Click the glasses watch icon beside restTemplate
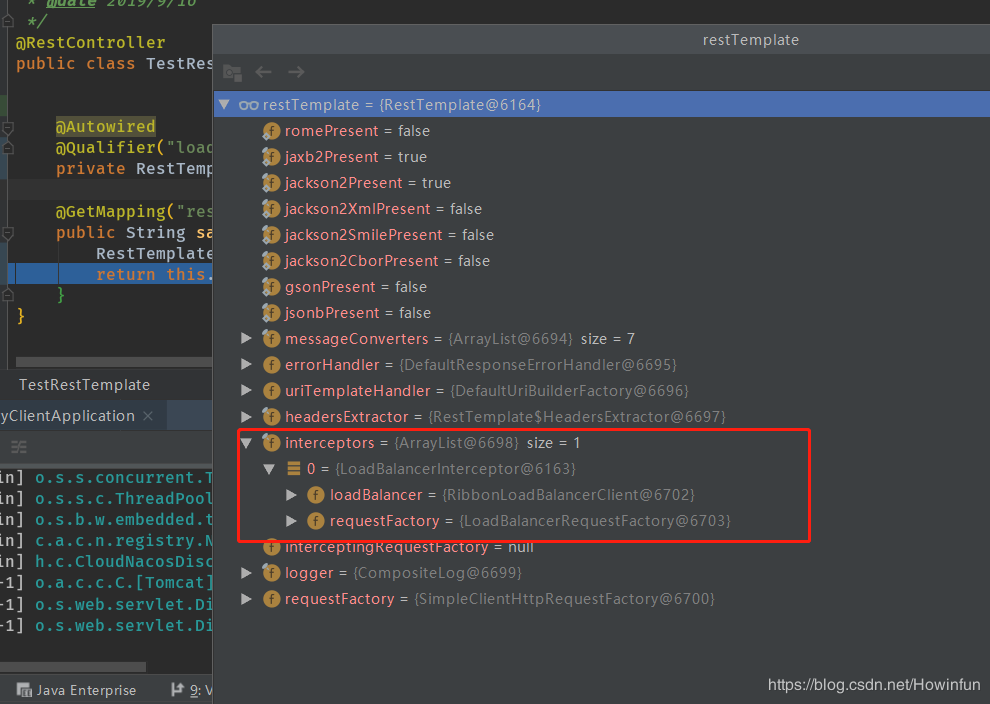The height and width of the screenshot is (704, 990). (249, 105)
